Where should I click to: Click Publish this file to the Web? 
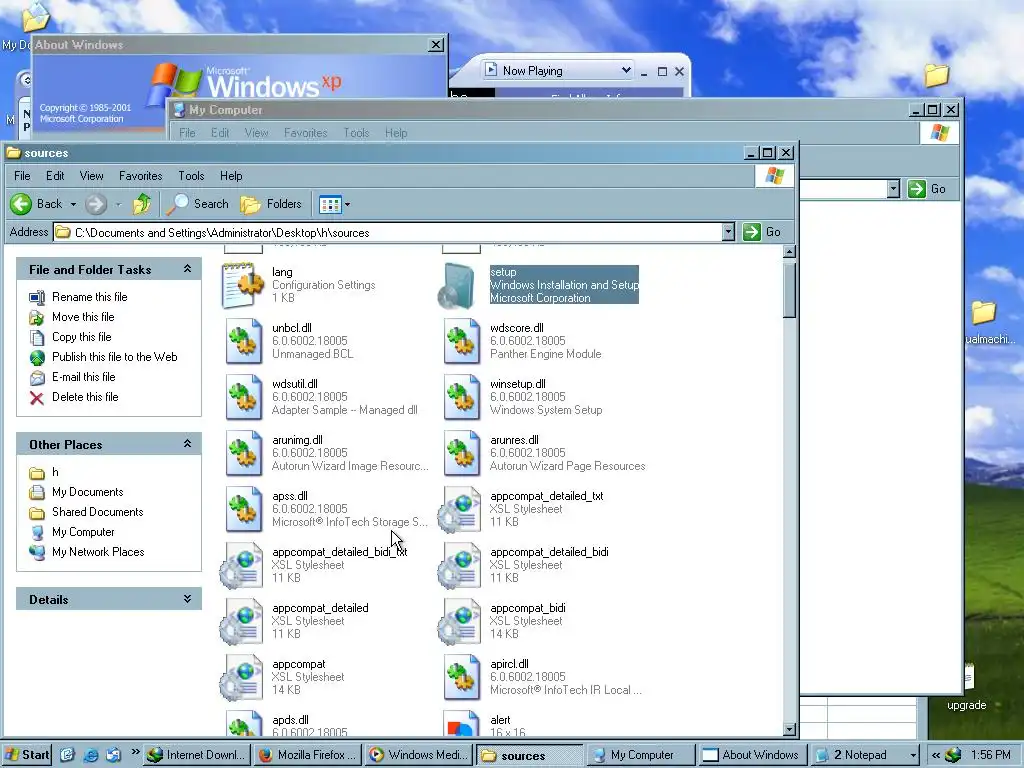click(114, 357)
